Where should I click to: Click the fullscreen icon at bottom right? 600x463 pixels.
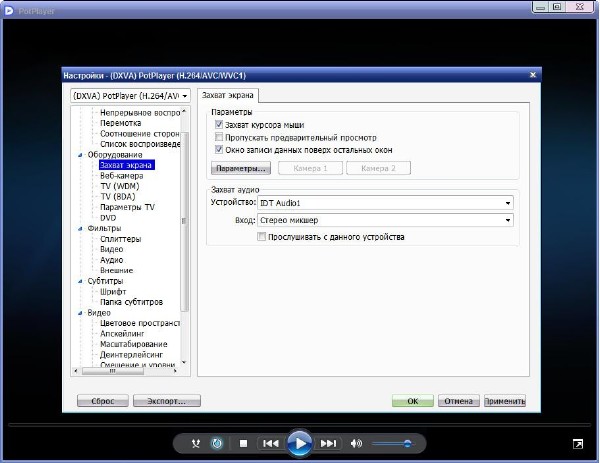point(578,443)
